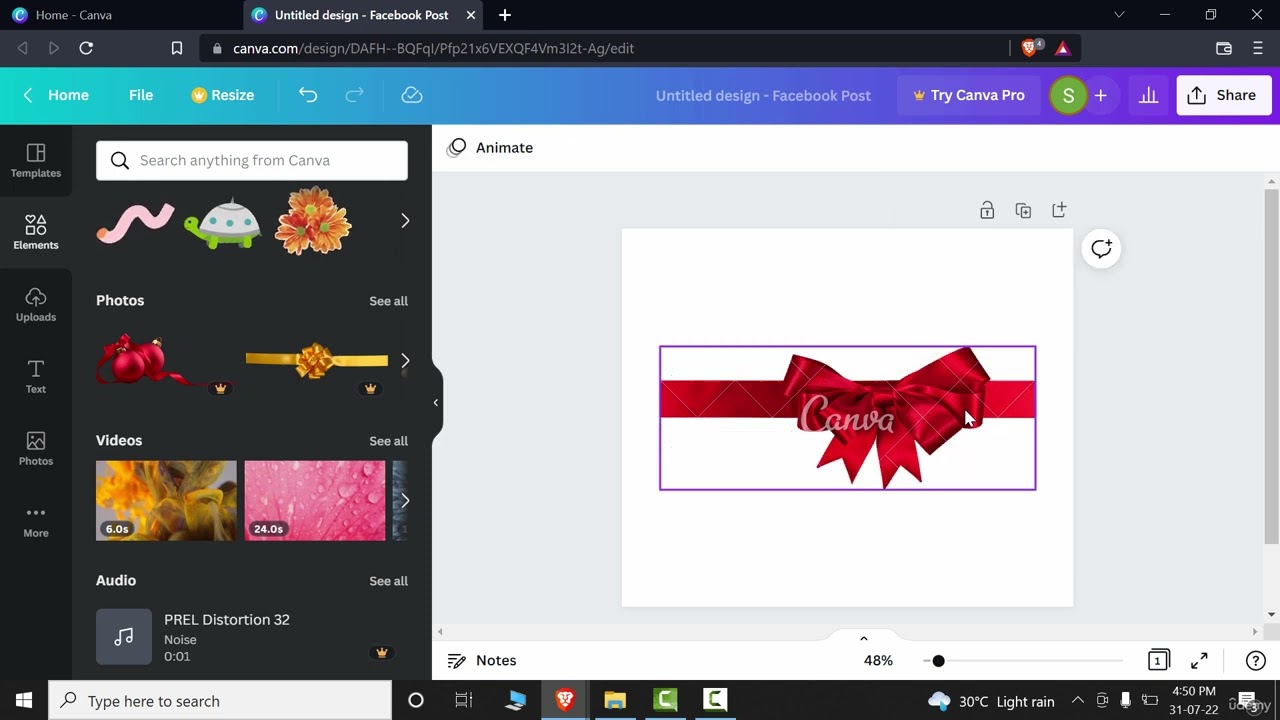Open the help question mark
The width and height of the screenshot is (1280, 720).
1255,660
